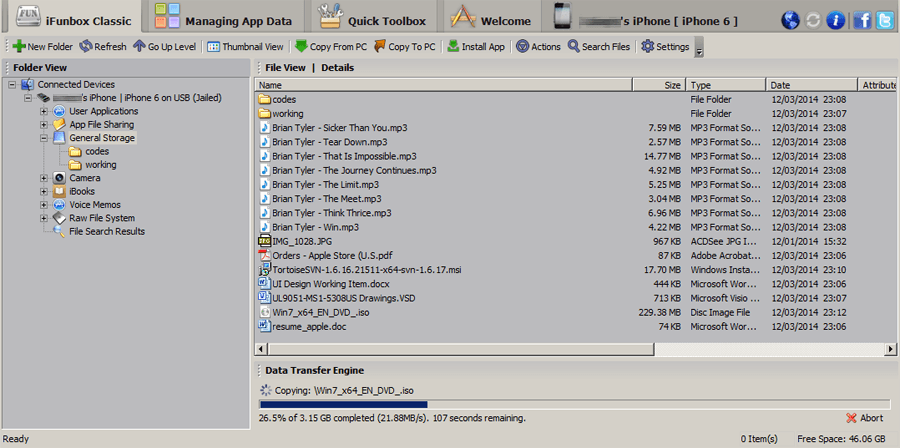Click Copy From PC
This screenshot has height=448, width=900.
(x=331, y=47)
